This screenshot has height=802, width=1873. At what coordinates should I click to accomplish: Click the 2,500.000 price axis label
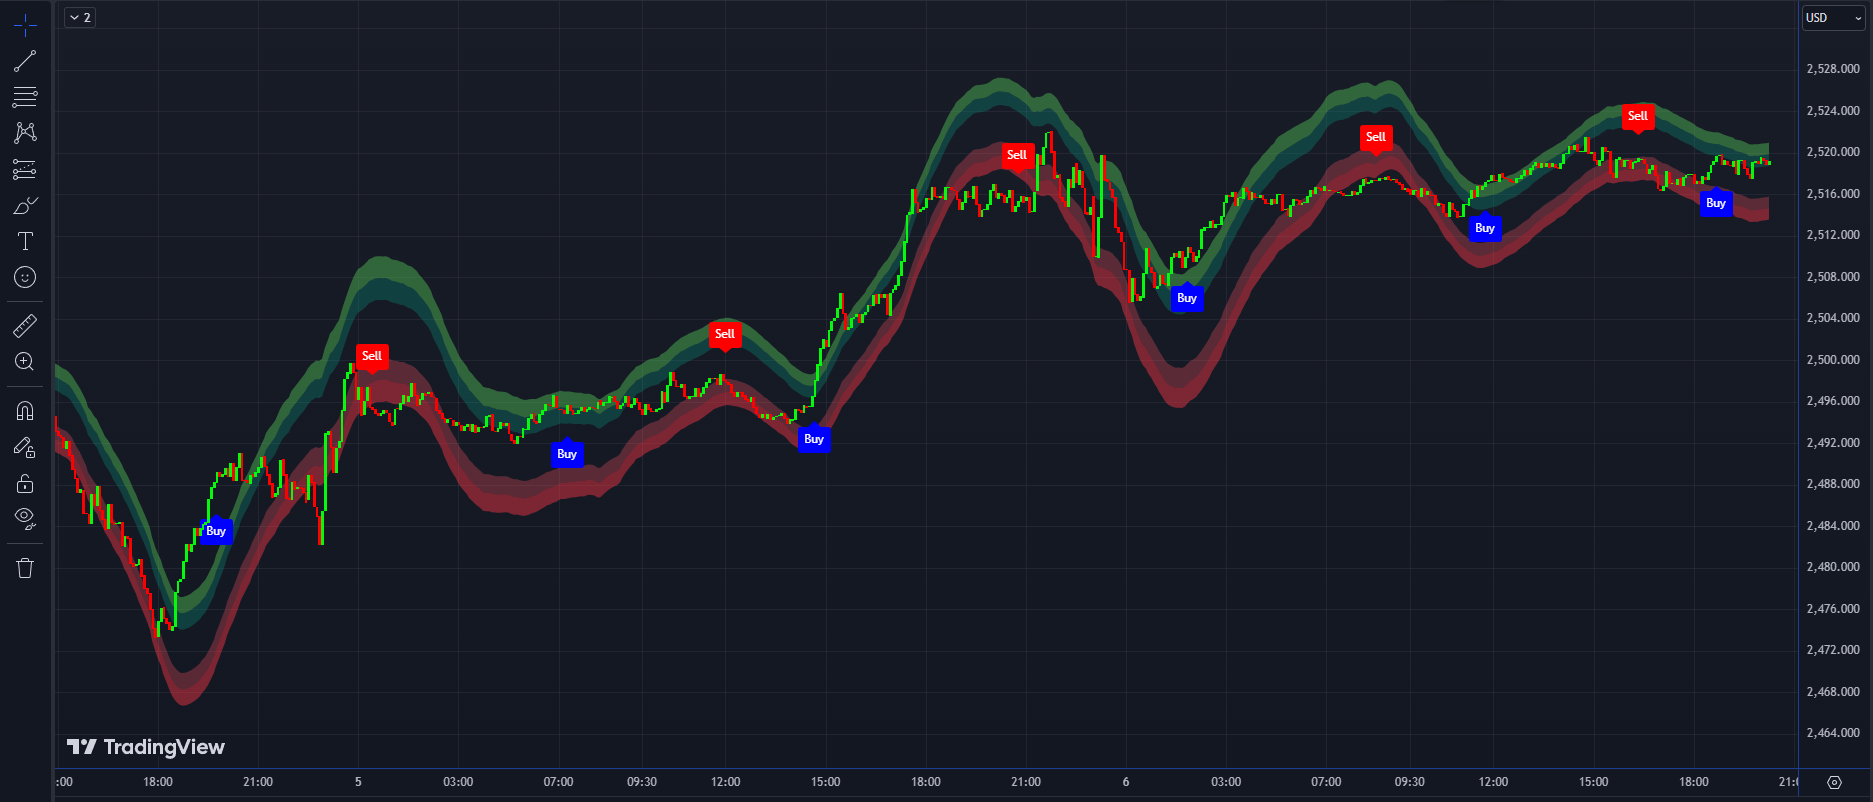point(1833,359)
